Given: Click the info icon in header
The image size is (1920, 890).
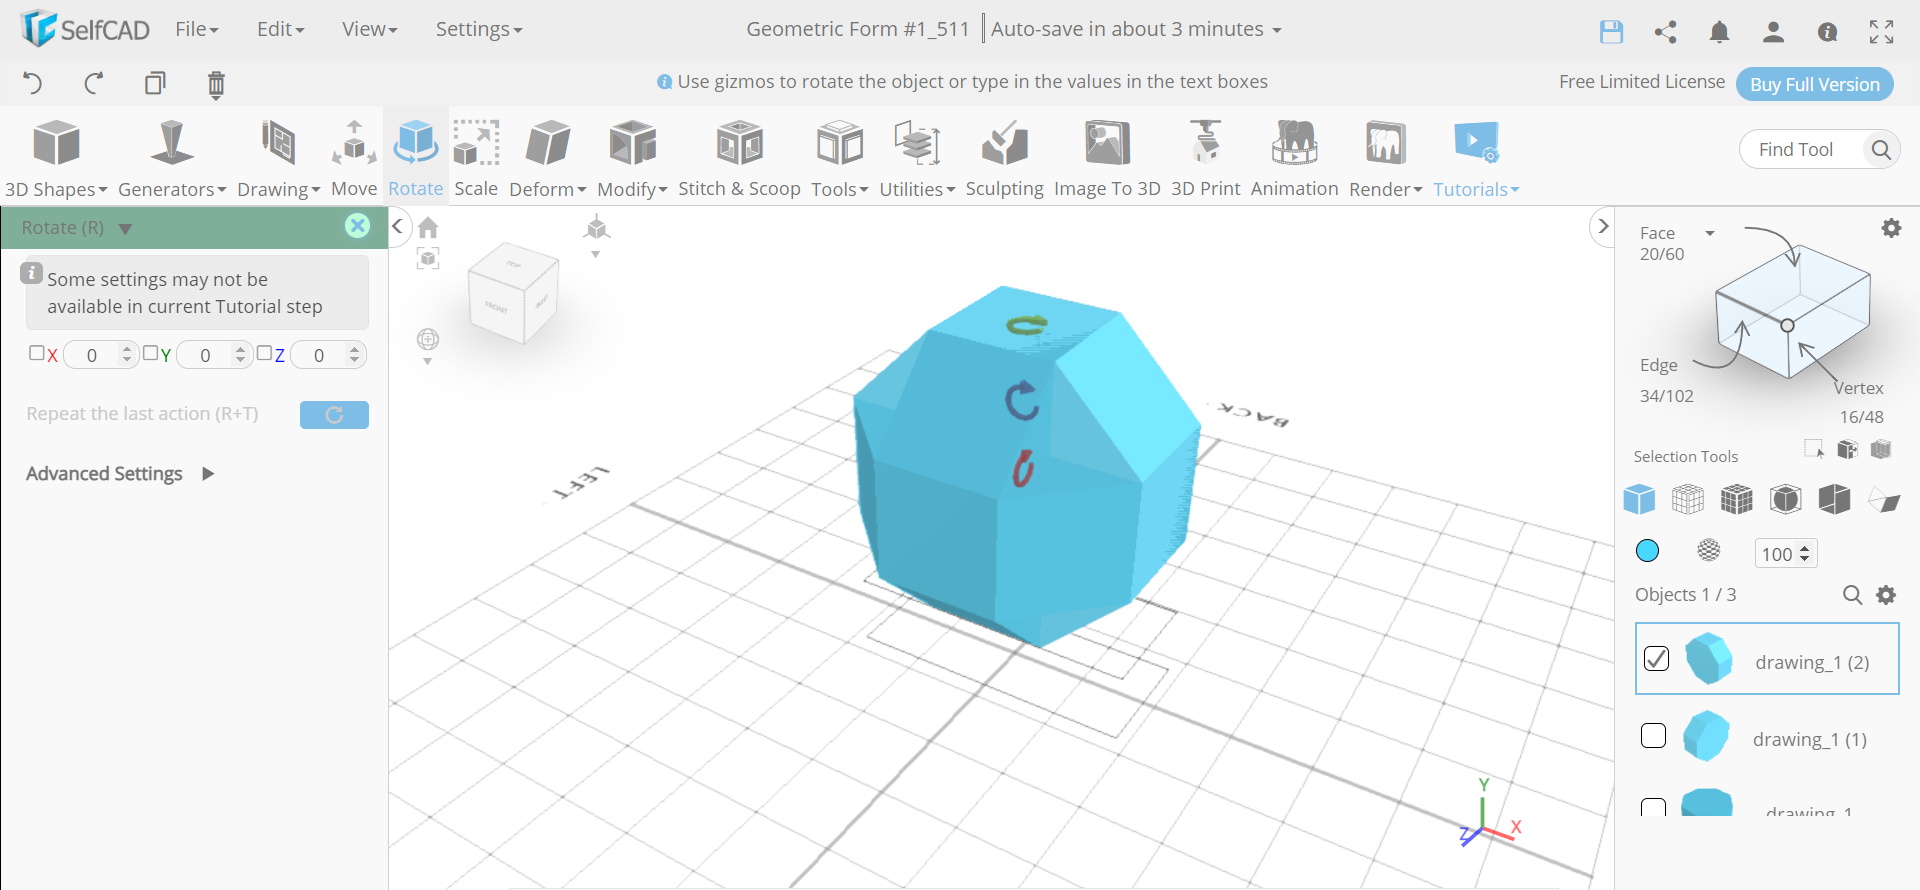Looking at the screenshot, I should (1828, 32).
